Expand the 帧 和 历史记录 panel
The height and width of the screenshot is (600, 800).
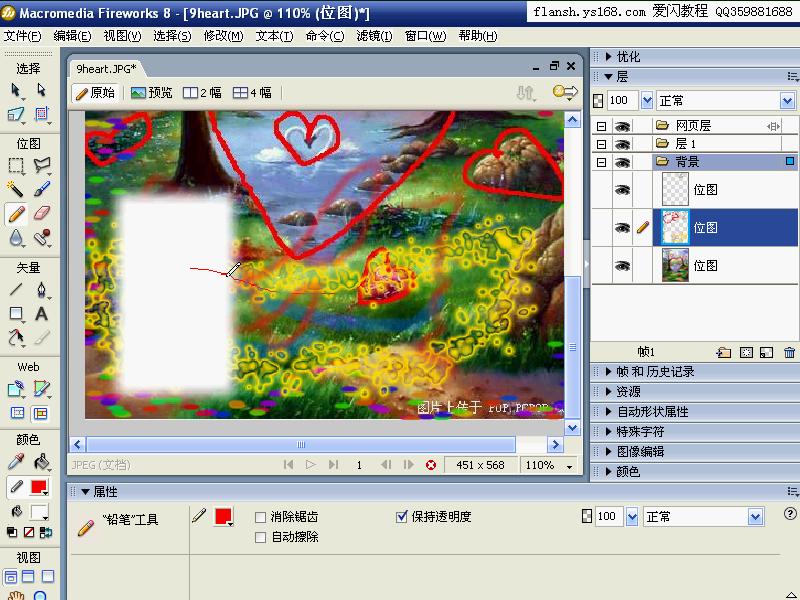click(608, 371)
